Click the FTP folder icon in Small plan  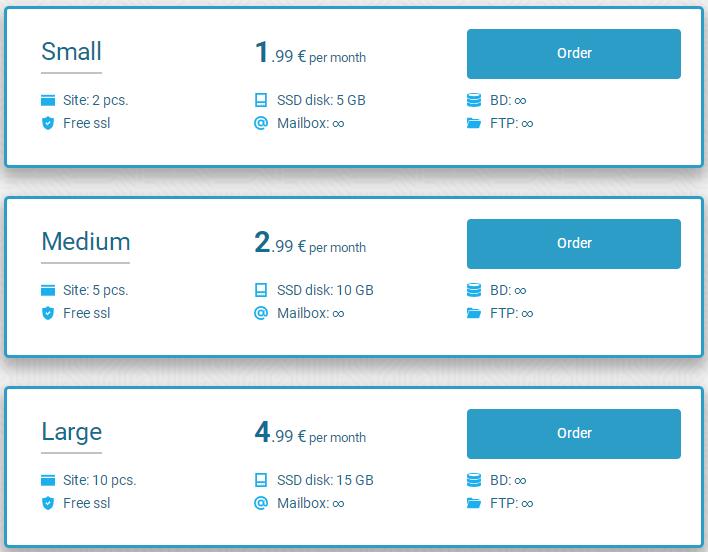474,123
